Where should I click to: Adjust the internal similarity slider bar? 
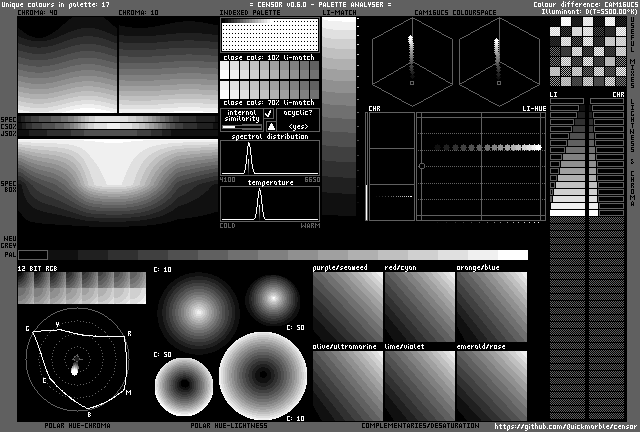click(241, 127)
